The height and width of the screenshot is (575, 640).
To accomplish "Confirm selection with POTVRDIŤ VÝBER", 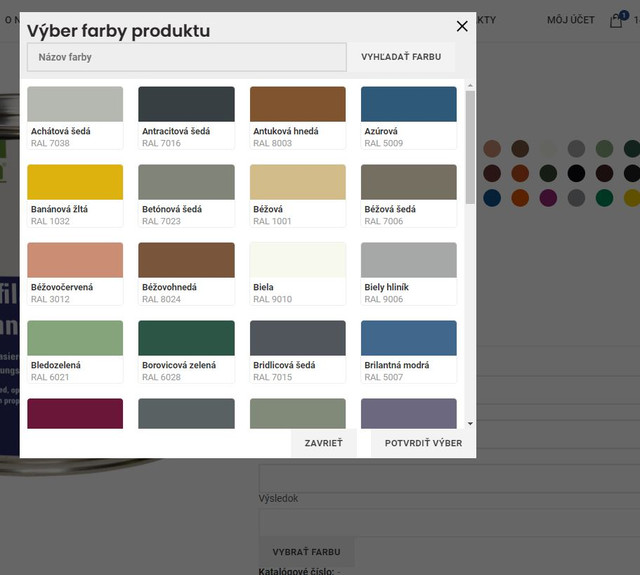I will [x=423, y=443].
